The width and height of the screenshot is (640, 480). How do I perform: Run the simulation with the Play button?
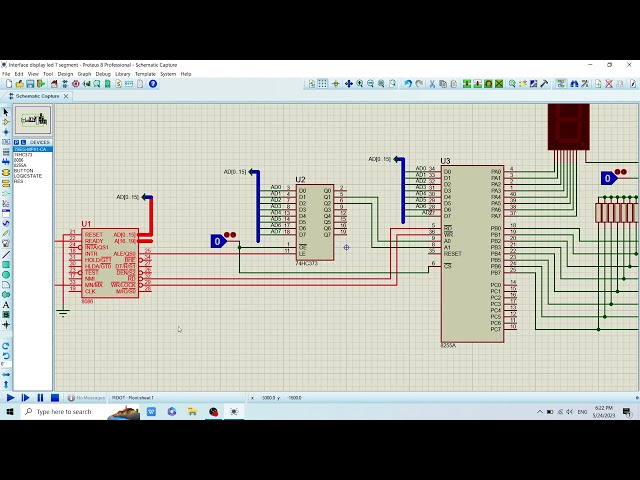coord(11,398)
